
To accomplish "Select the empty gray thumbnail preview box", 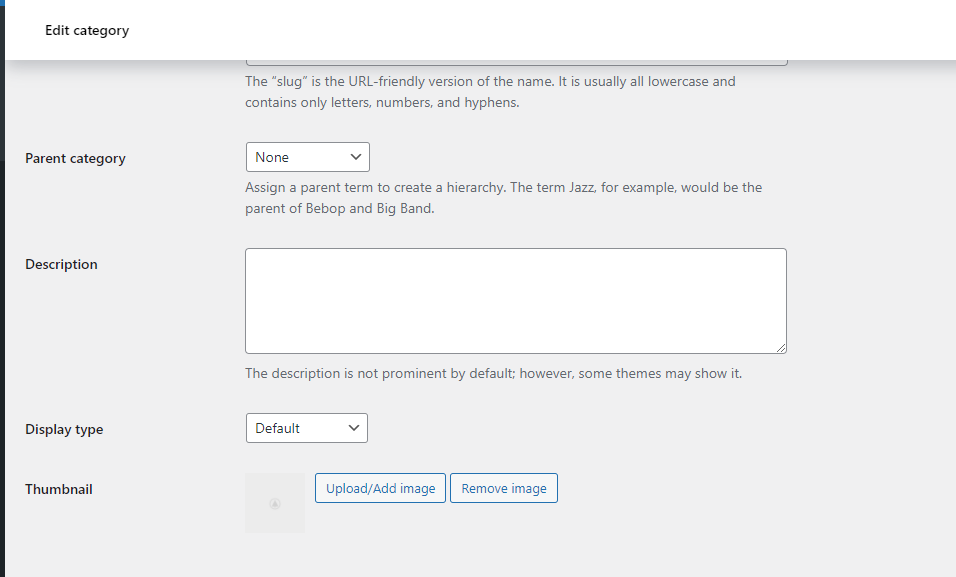I will coord(275,503).
